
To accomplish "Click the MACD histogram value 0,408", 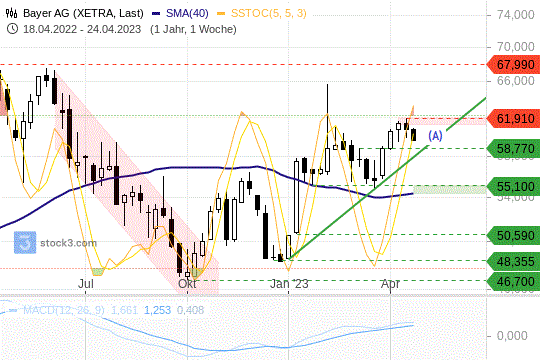I will 190,310.
